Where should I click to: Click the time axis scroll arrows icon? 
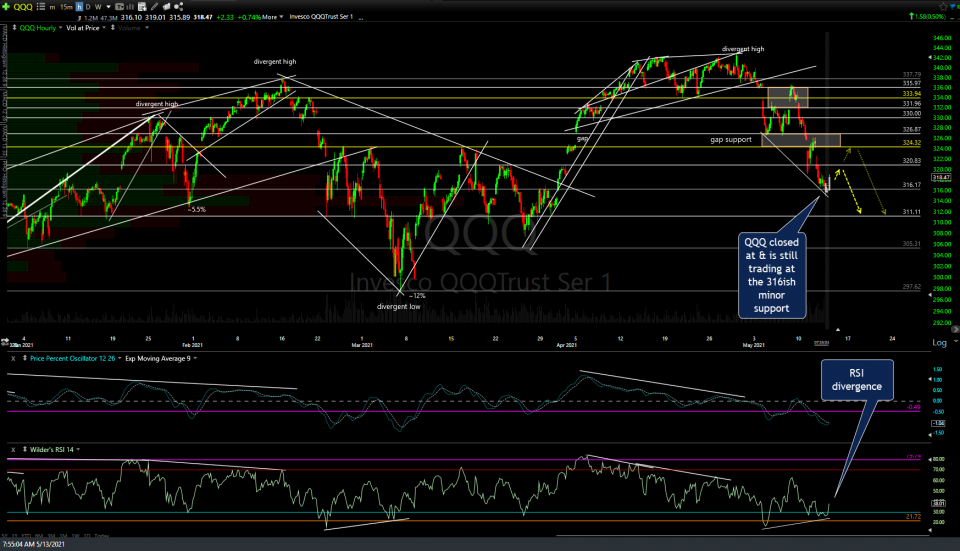tap(6, 340)
